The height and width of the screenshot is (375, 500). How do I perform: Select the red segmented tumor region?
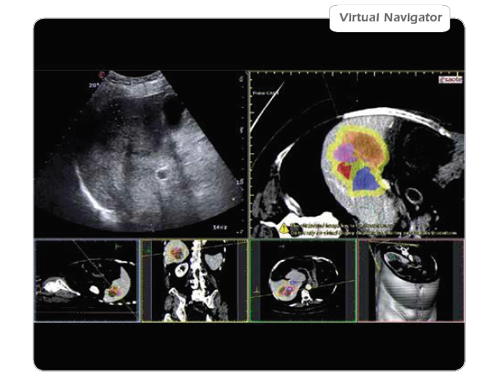pos(344,171)
